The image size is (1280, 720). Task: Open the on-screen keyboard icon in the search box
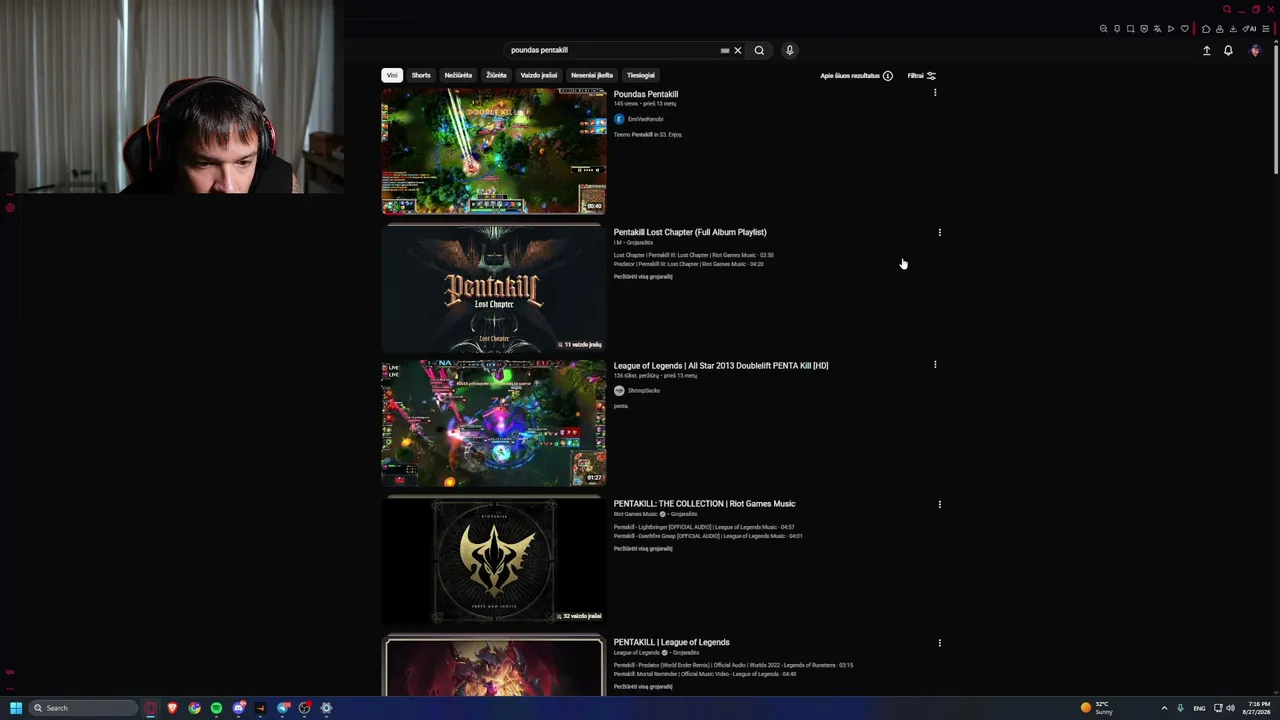[x=725, y=50]
